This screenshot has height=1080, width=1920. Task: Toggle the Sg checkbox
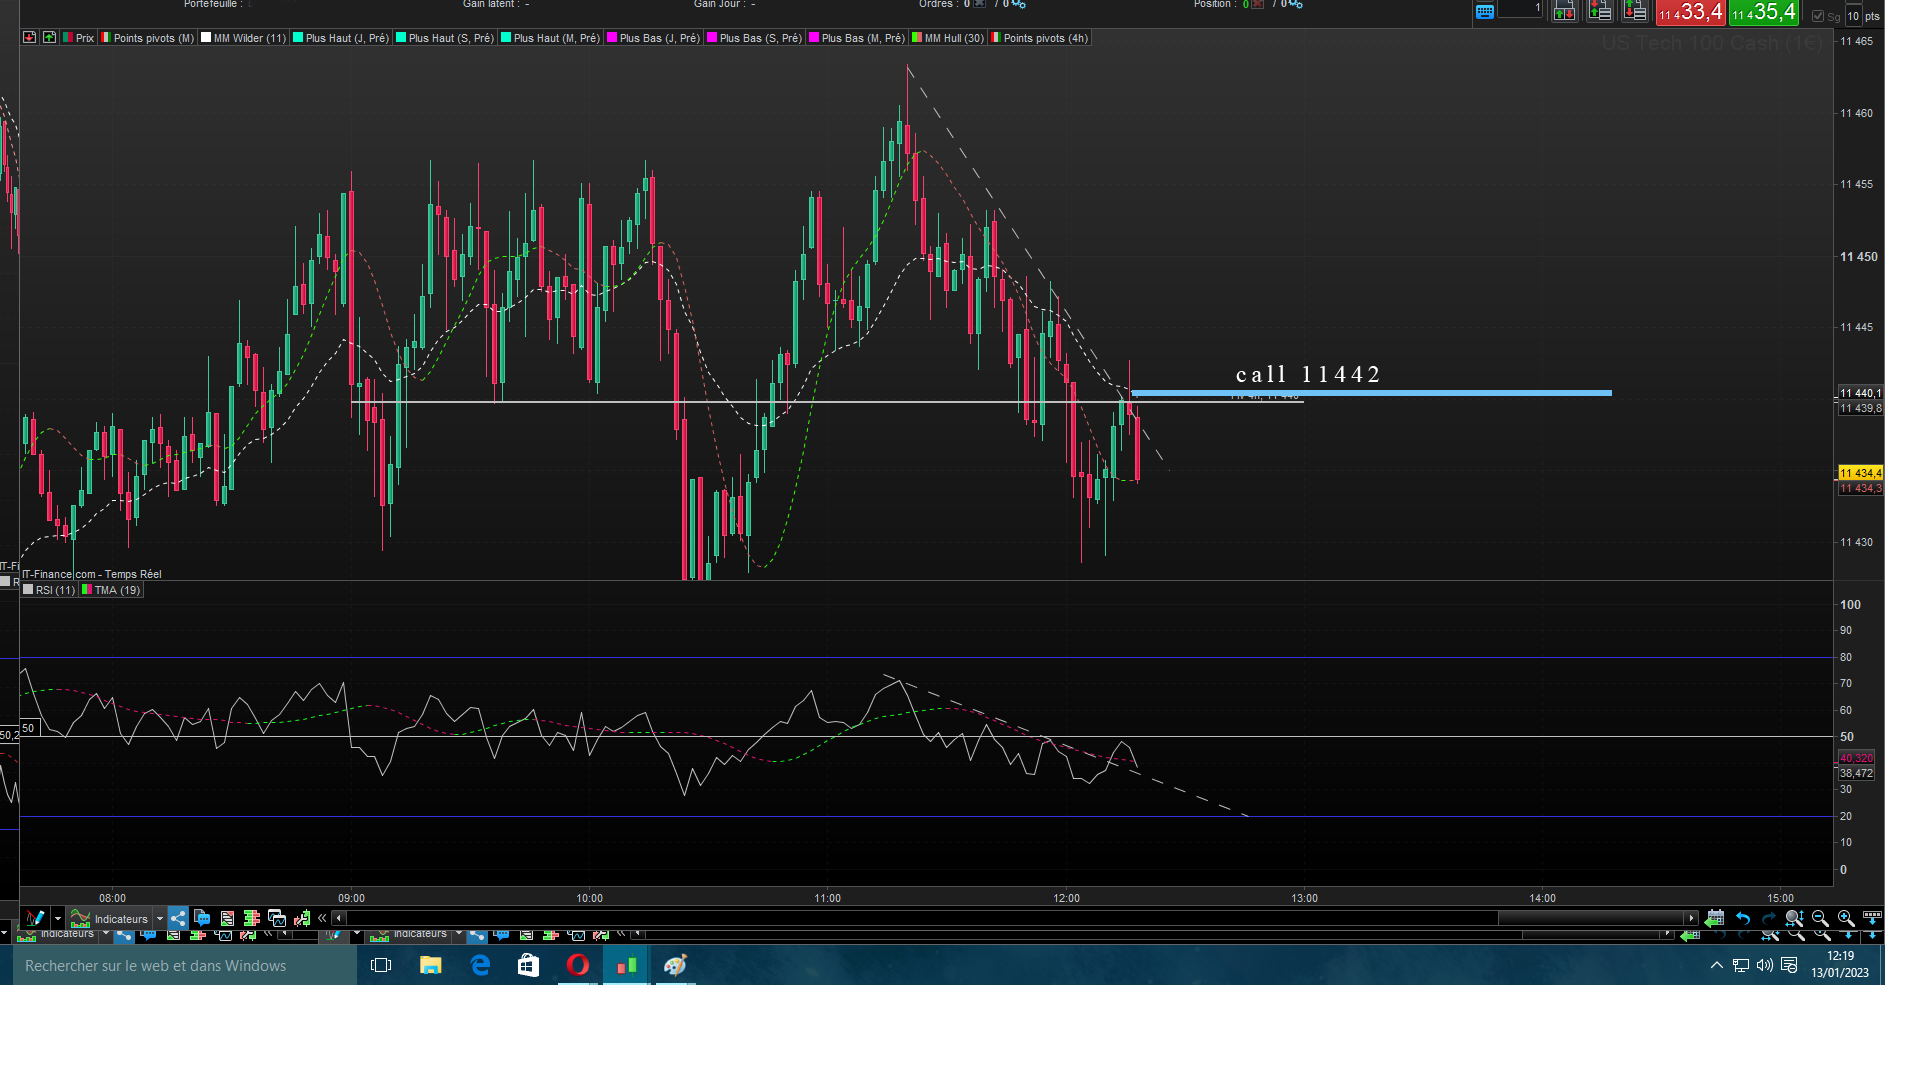pyautogui.click(x=1818, y=16)
